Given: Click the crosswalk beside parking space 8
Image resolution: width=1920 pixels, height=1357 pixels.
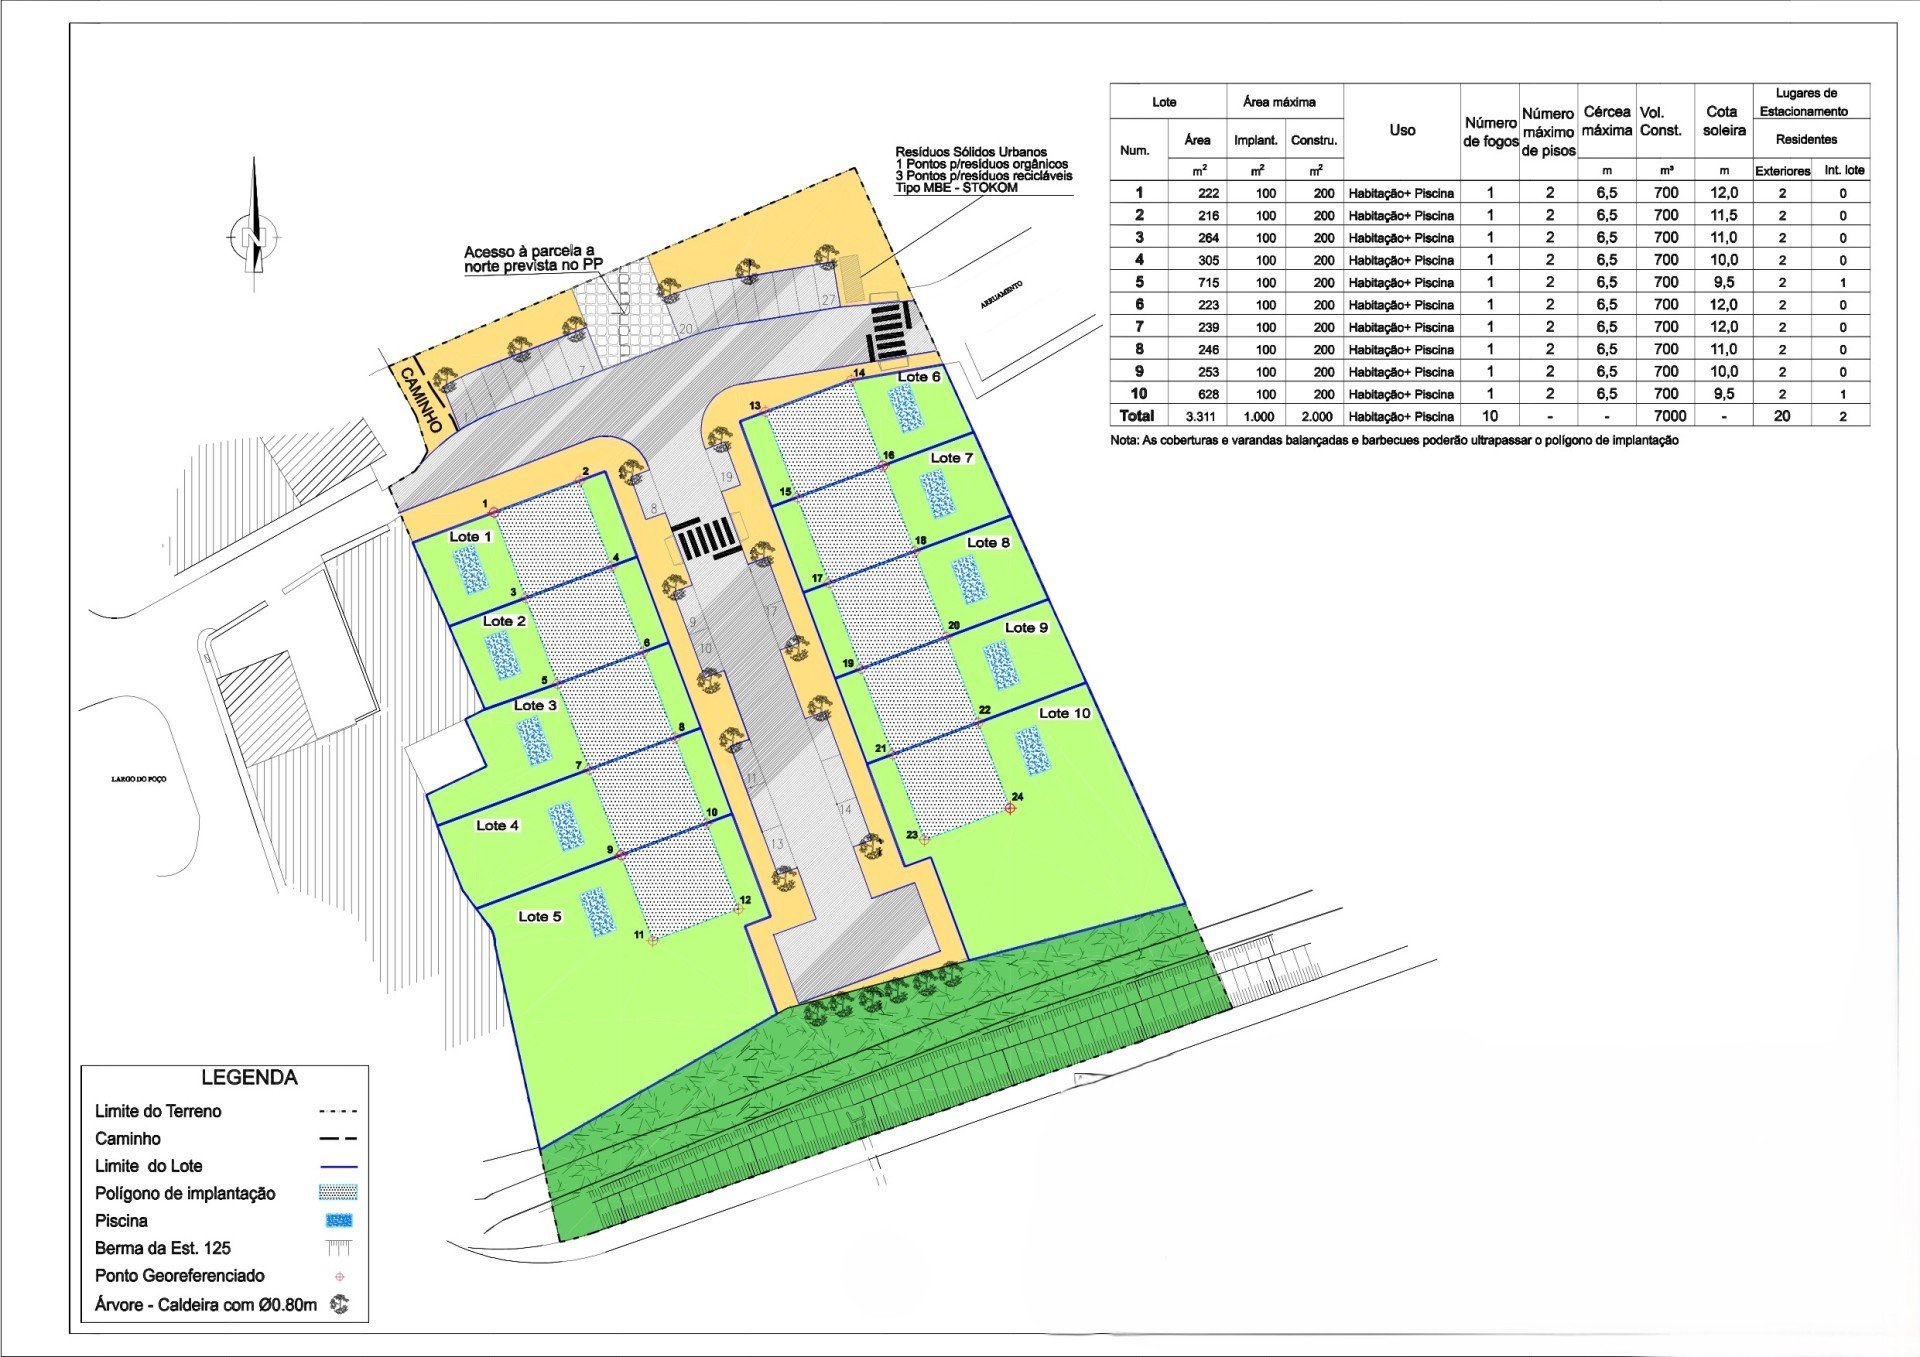Looking at the screenshot, I should point(707,540).
